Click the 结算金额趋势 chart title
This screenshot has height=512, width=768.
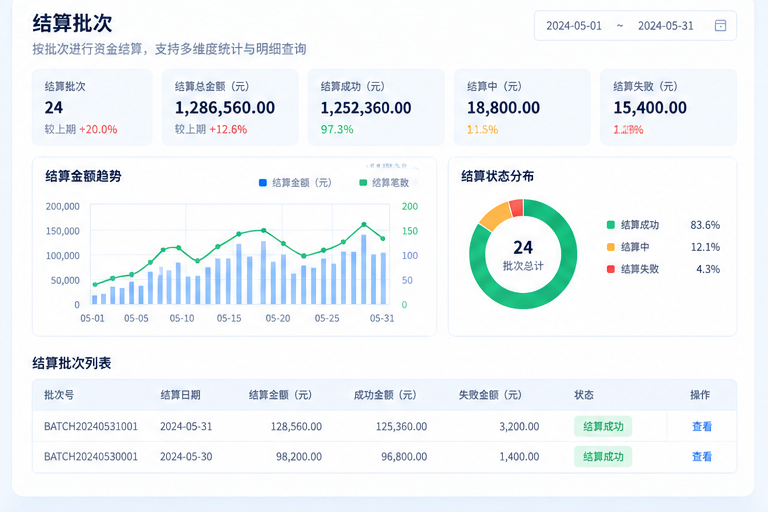[x=83, y=176]
